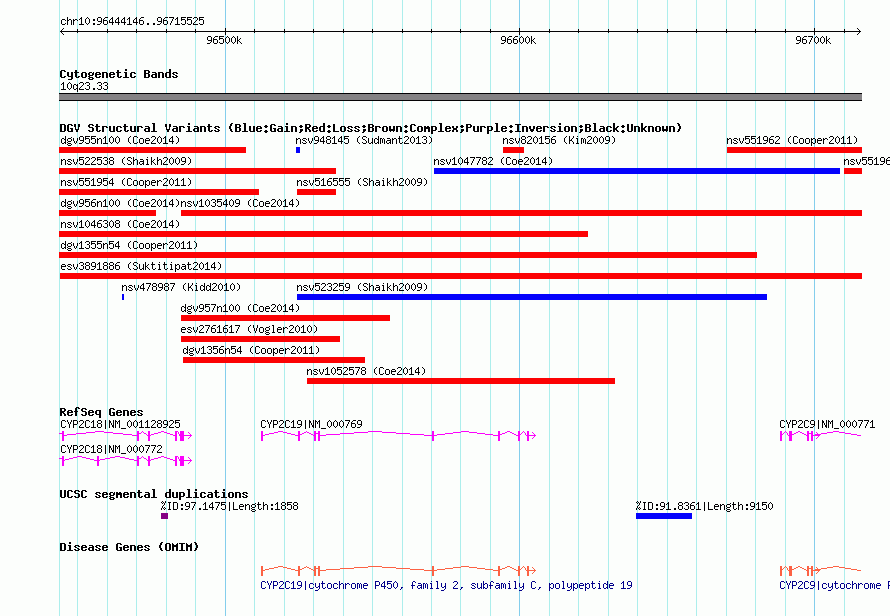The width and height of the screenshot is (890, 616).
Task: Click the dgv1356n54 (Cooper2011) label
Action: (251, 350)
